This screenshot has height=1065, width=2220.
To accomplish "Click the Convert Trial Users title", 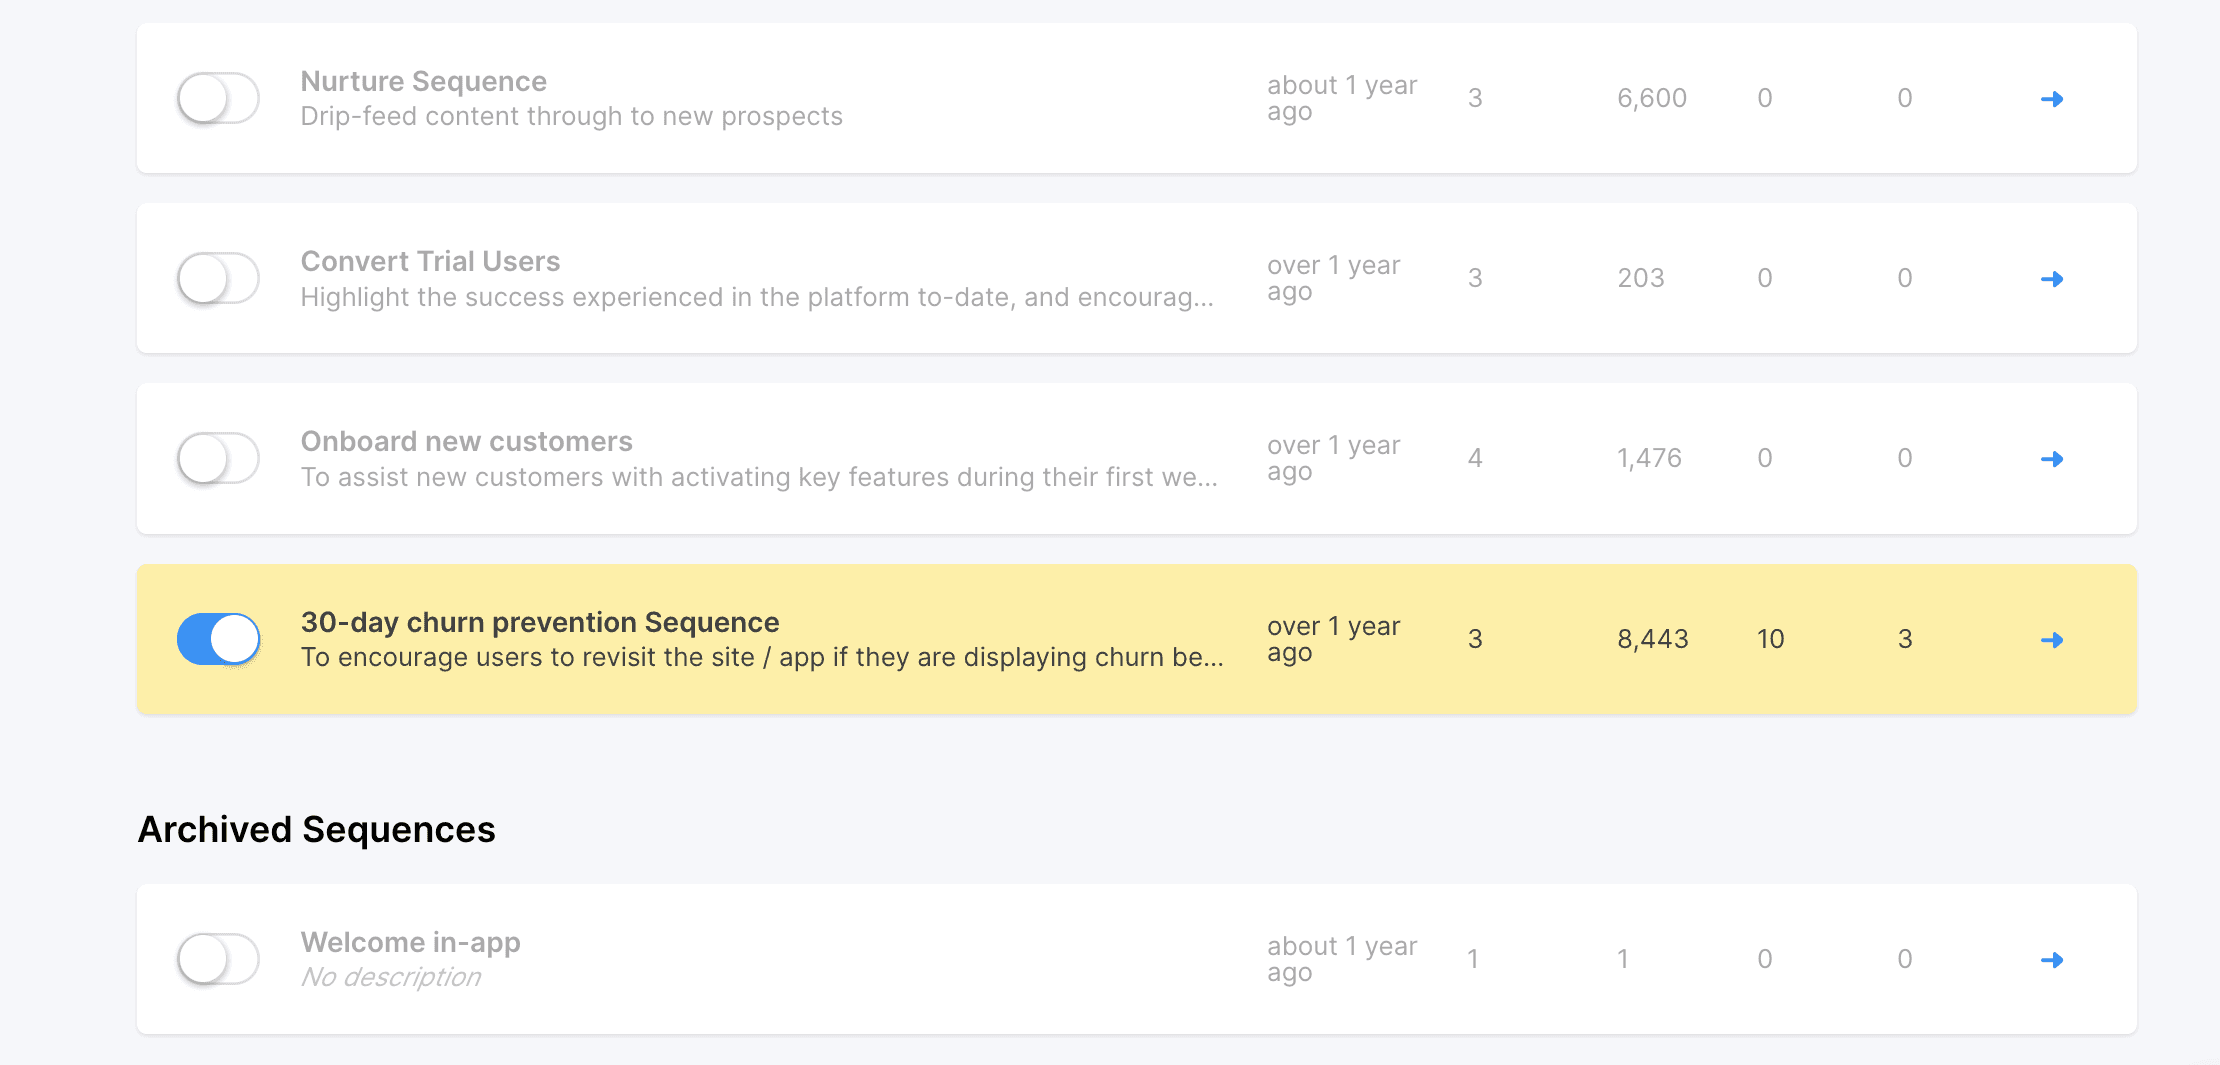I will (430, 261).
